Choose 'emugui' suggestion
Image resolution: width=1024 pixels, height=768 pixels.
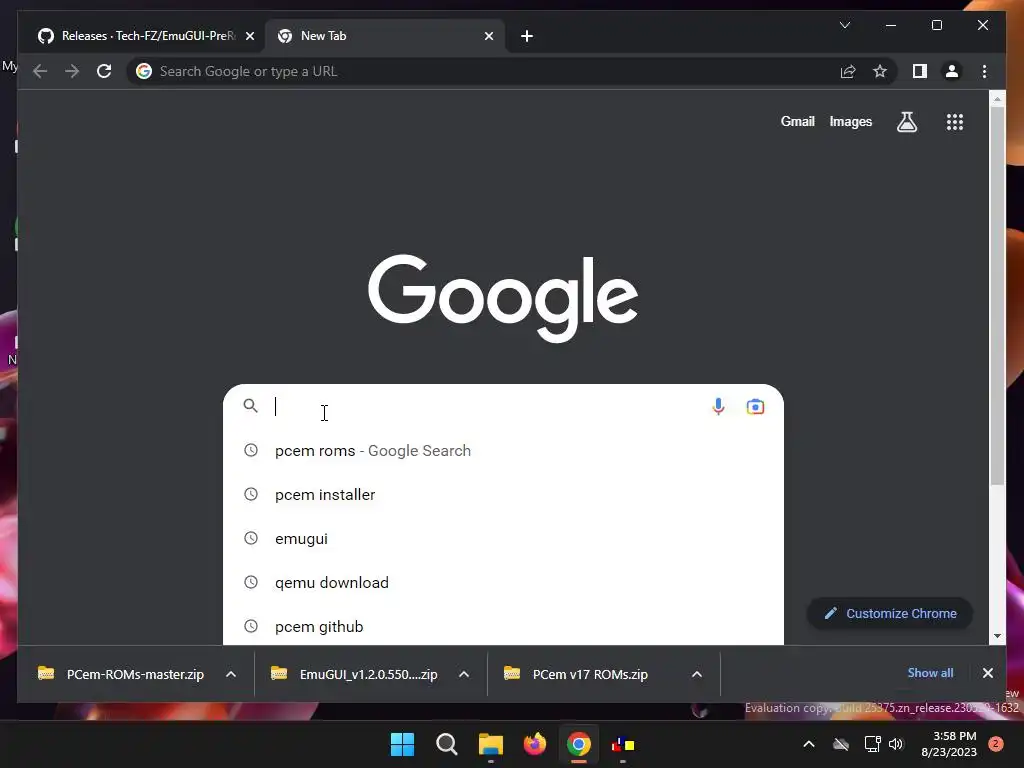[503, 539]
